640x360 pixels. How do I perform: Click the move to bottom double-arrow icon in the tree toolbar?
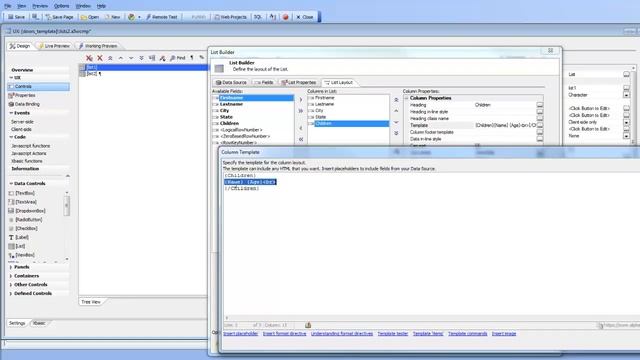coord(141,58)
